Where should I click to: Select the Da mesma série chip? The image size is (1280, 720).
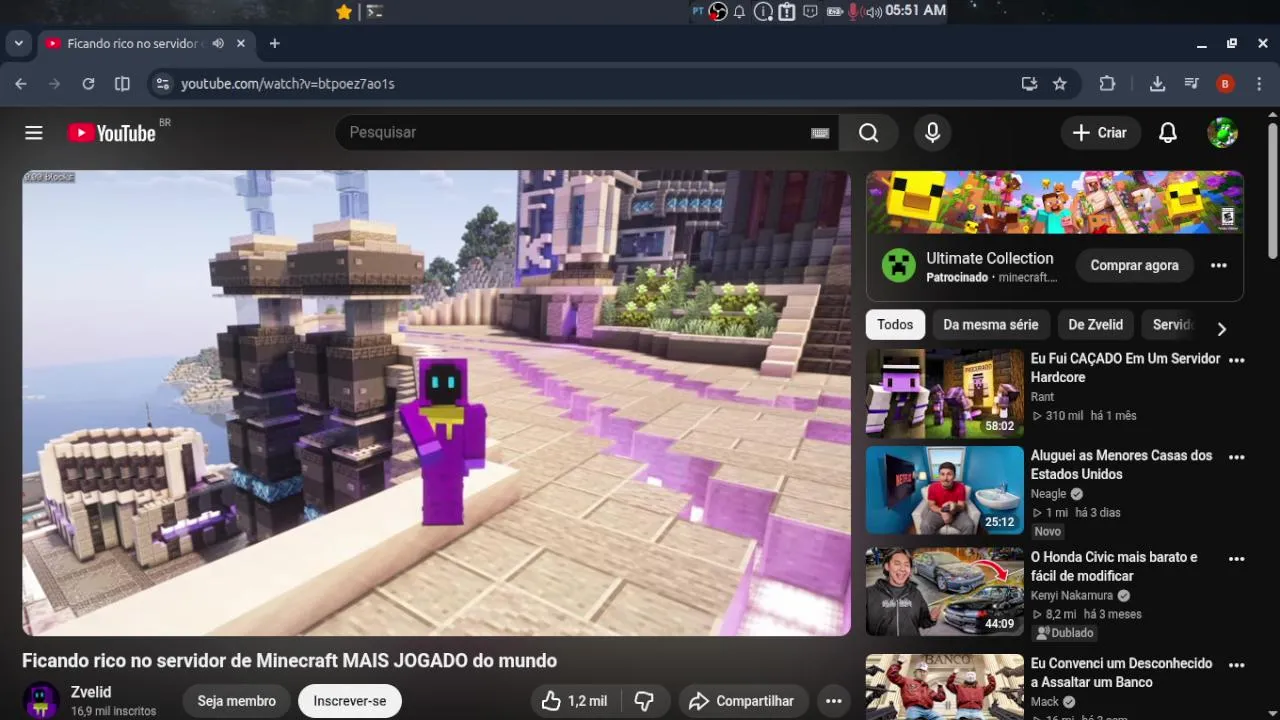[x=991, y=325]
